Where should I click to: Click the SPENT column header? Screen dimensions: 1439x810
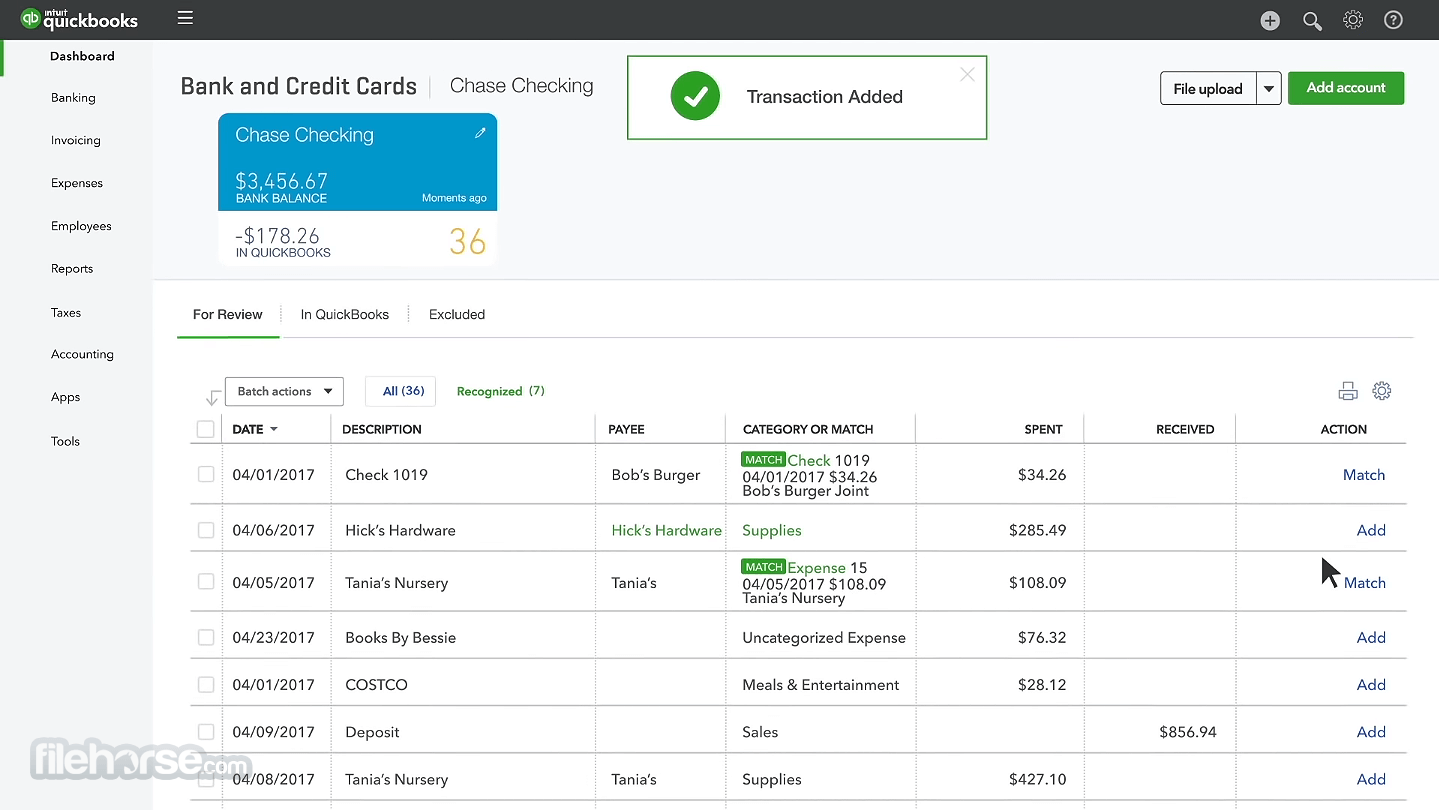pos(1043,429)
